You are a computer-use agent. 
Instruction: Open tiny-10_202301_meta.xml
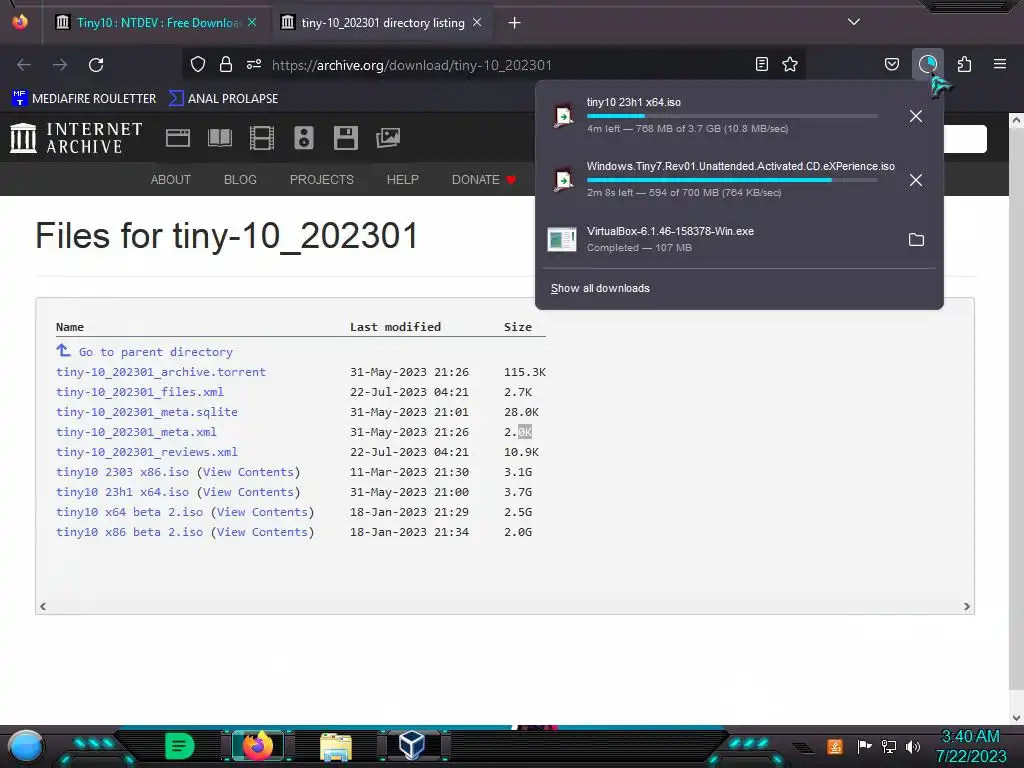click(x=136, y=432)
